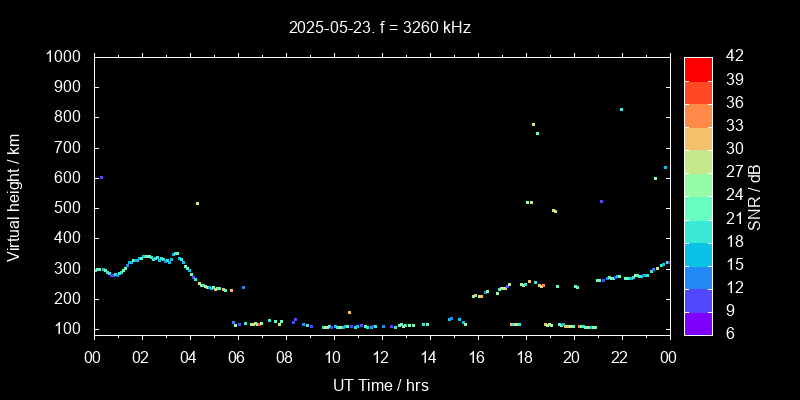The height and width of the screenshot is (400, 800).
Task: Click the '18' tick label on the time axis
Action: pyautogui.click(x=524, y=357)
